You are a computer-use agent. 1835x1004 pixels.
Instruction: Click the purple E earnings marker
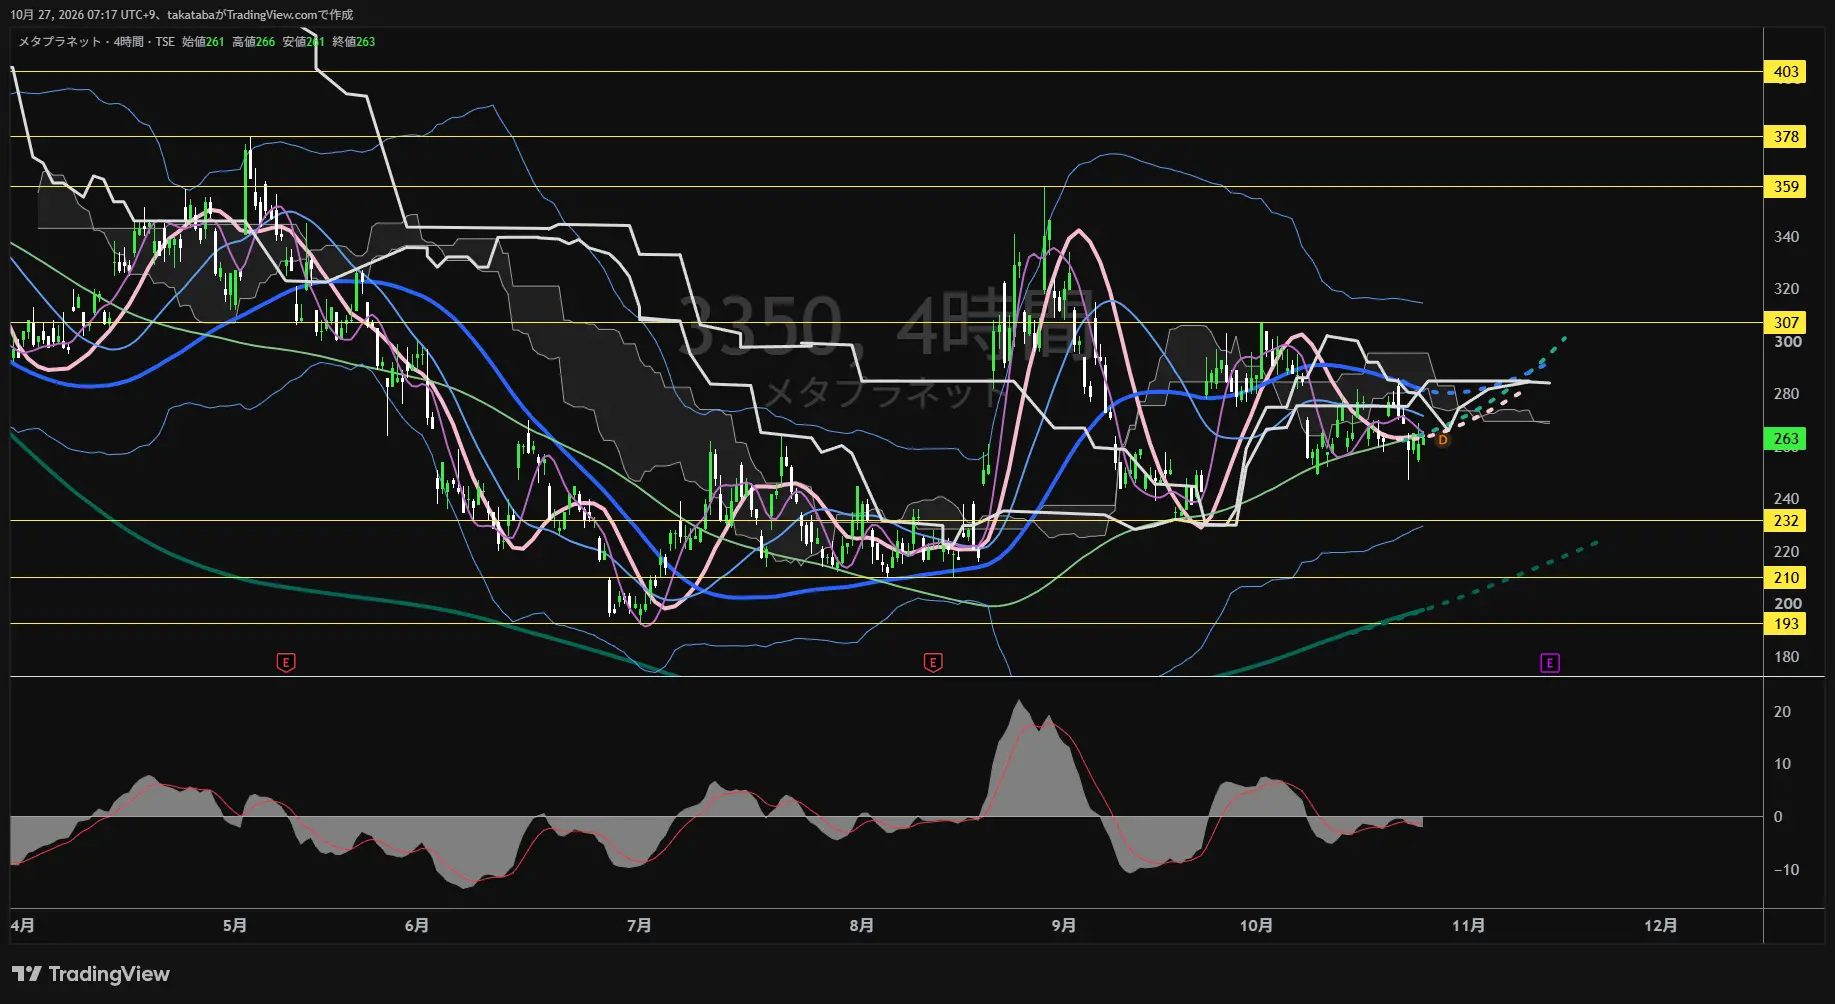pos(1549,663)
